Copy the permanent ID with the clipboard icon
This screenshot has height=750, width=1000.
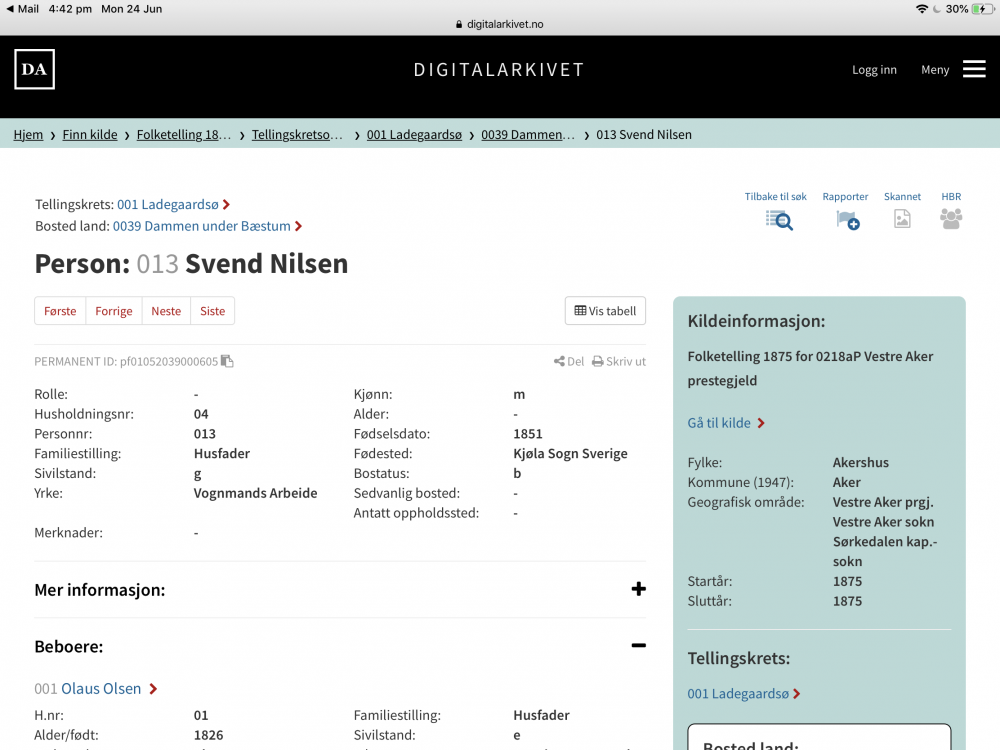[x=227, y=361]
